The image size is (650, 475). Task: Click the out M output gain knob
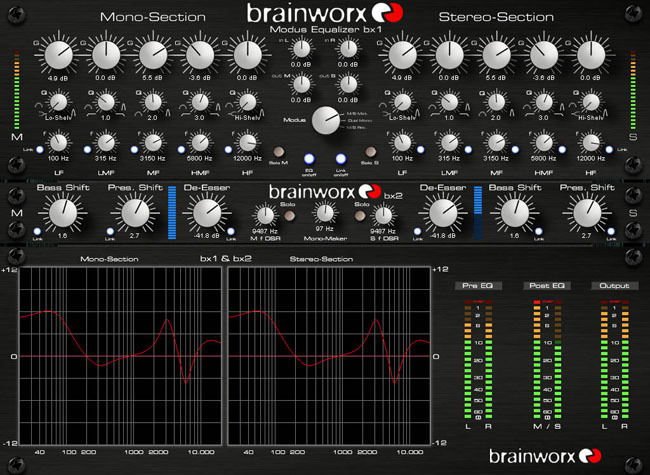[301, 85]
